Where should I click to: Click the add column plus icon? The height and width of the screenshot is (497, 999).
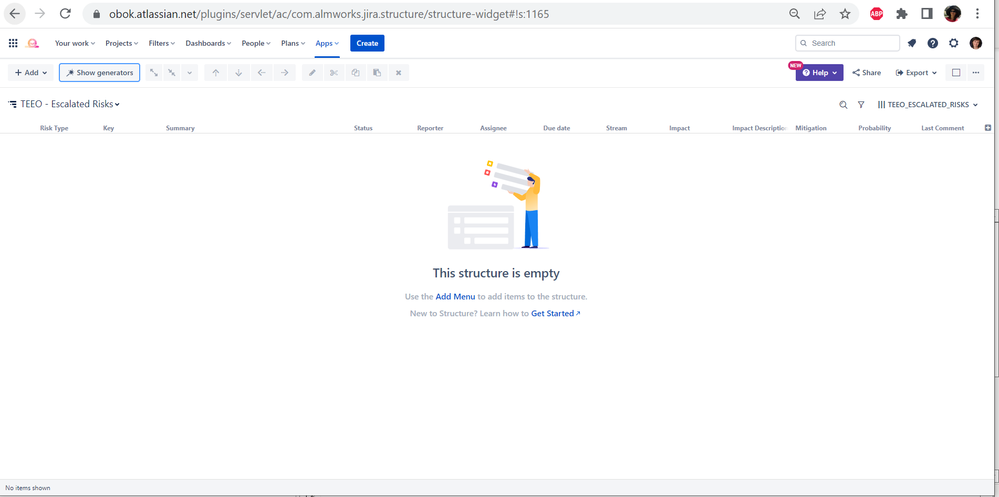coord(988,127)
